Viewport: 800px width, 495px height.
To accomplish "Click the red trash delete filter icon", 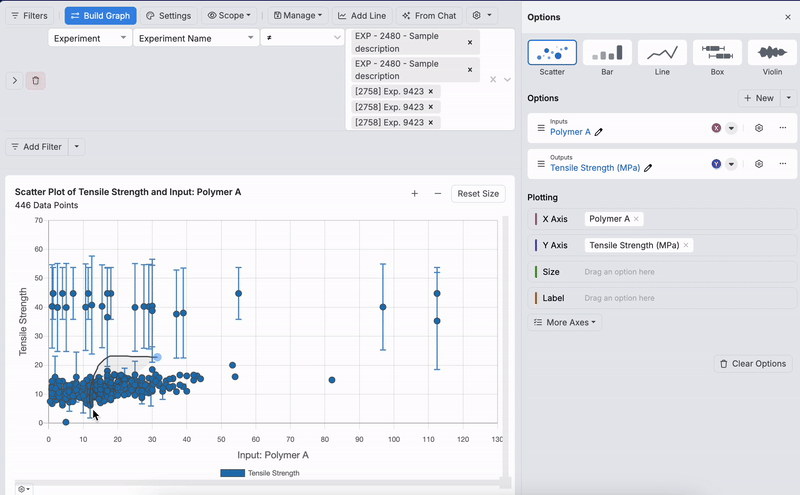I will [36, 81].
